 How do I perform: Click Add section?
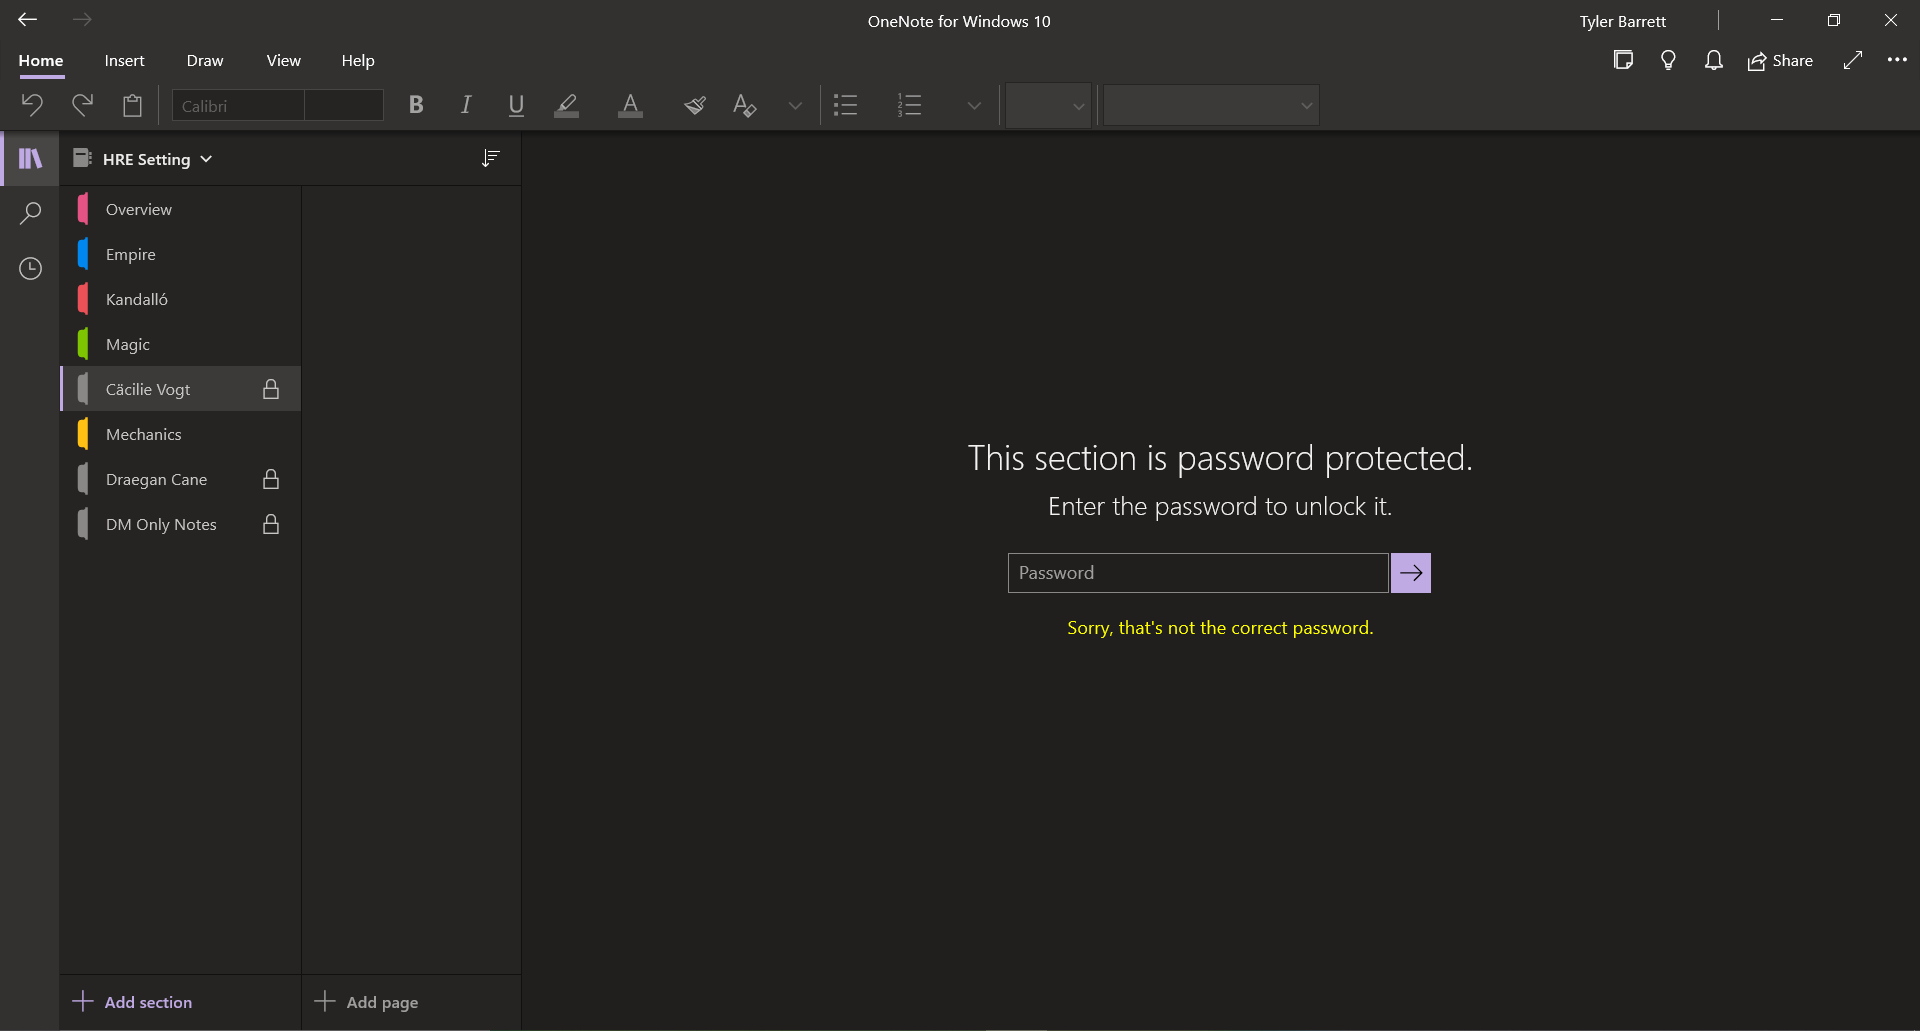tap(133, 1002)
